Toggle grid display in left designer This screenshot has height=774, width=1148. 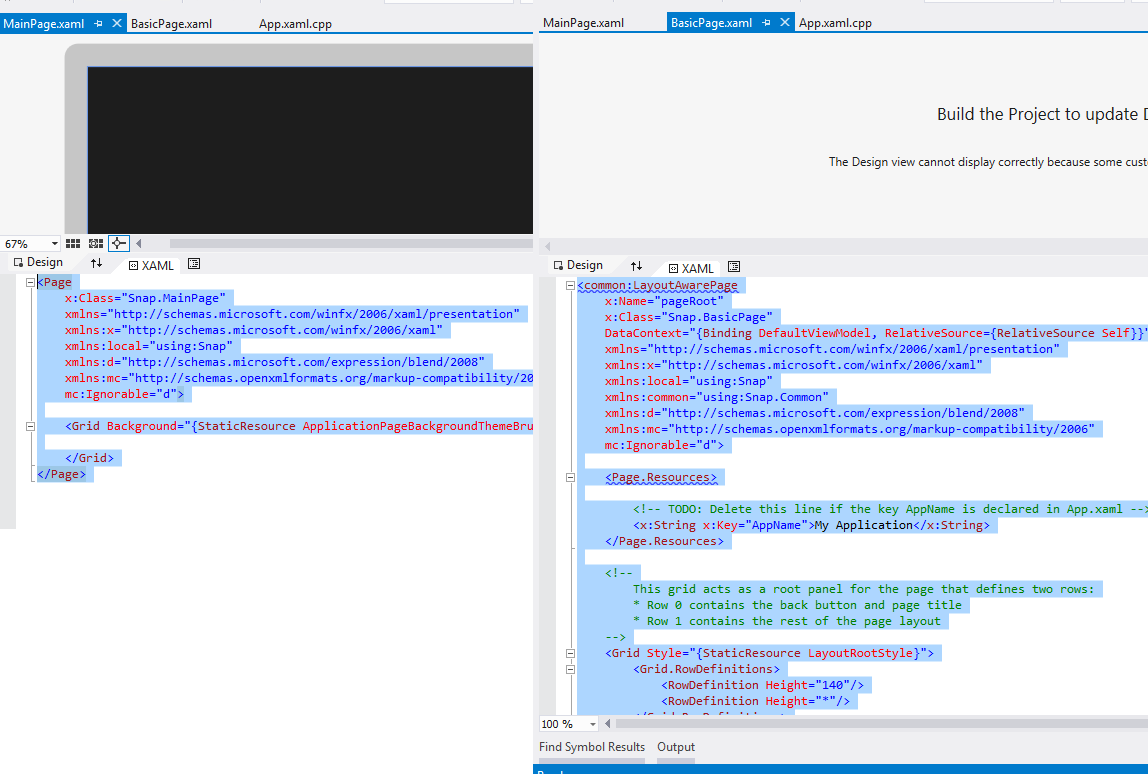(73, 243)
